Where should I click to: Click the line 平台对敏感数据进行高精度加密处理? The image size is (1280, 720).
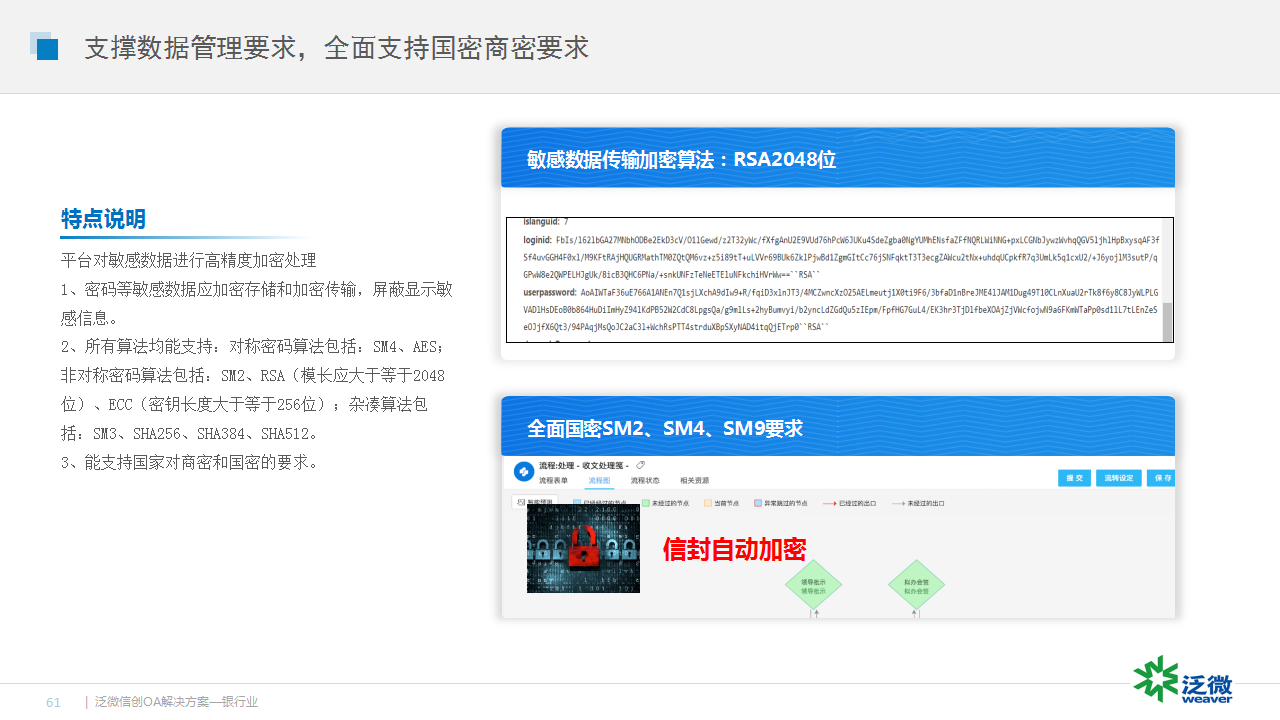(x=188, y=260)
